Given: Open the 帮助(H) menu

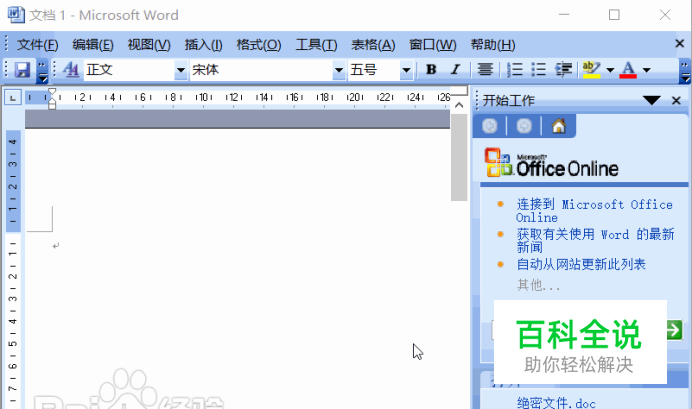Looking at the screenshot, I should pyautogui.click(x=493, y=45).
